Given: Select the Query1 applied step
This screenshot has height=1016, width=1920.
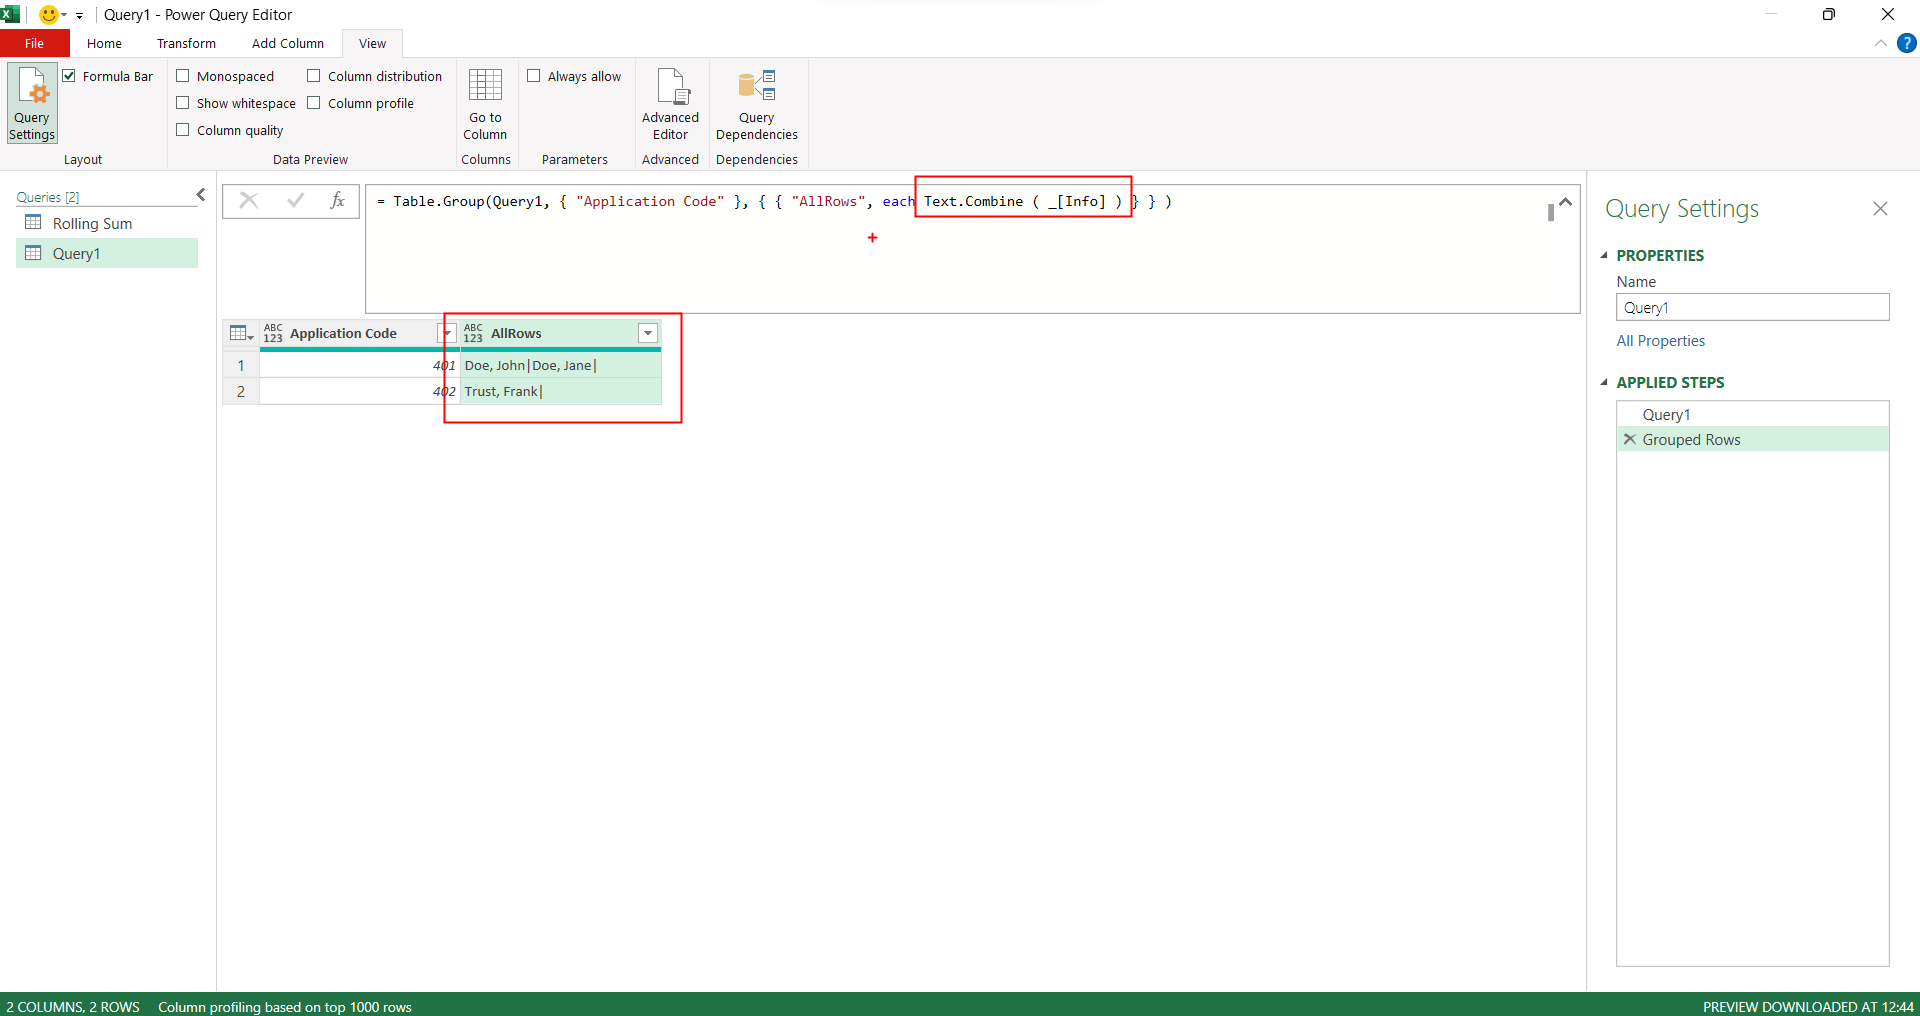Looking at the screenshot, I should pyautogui.click(x=1752, y=414).
